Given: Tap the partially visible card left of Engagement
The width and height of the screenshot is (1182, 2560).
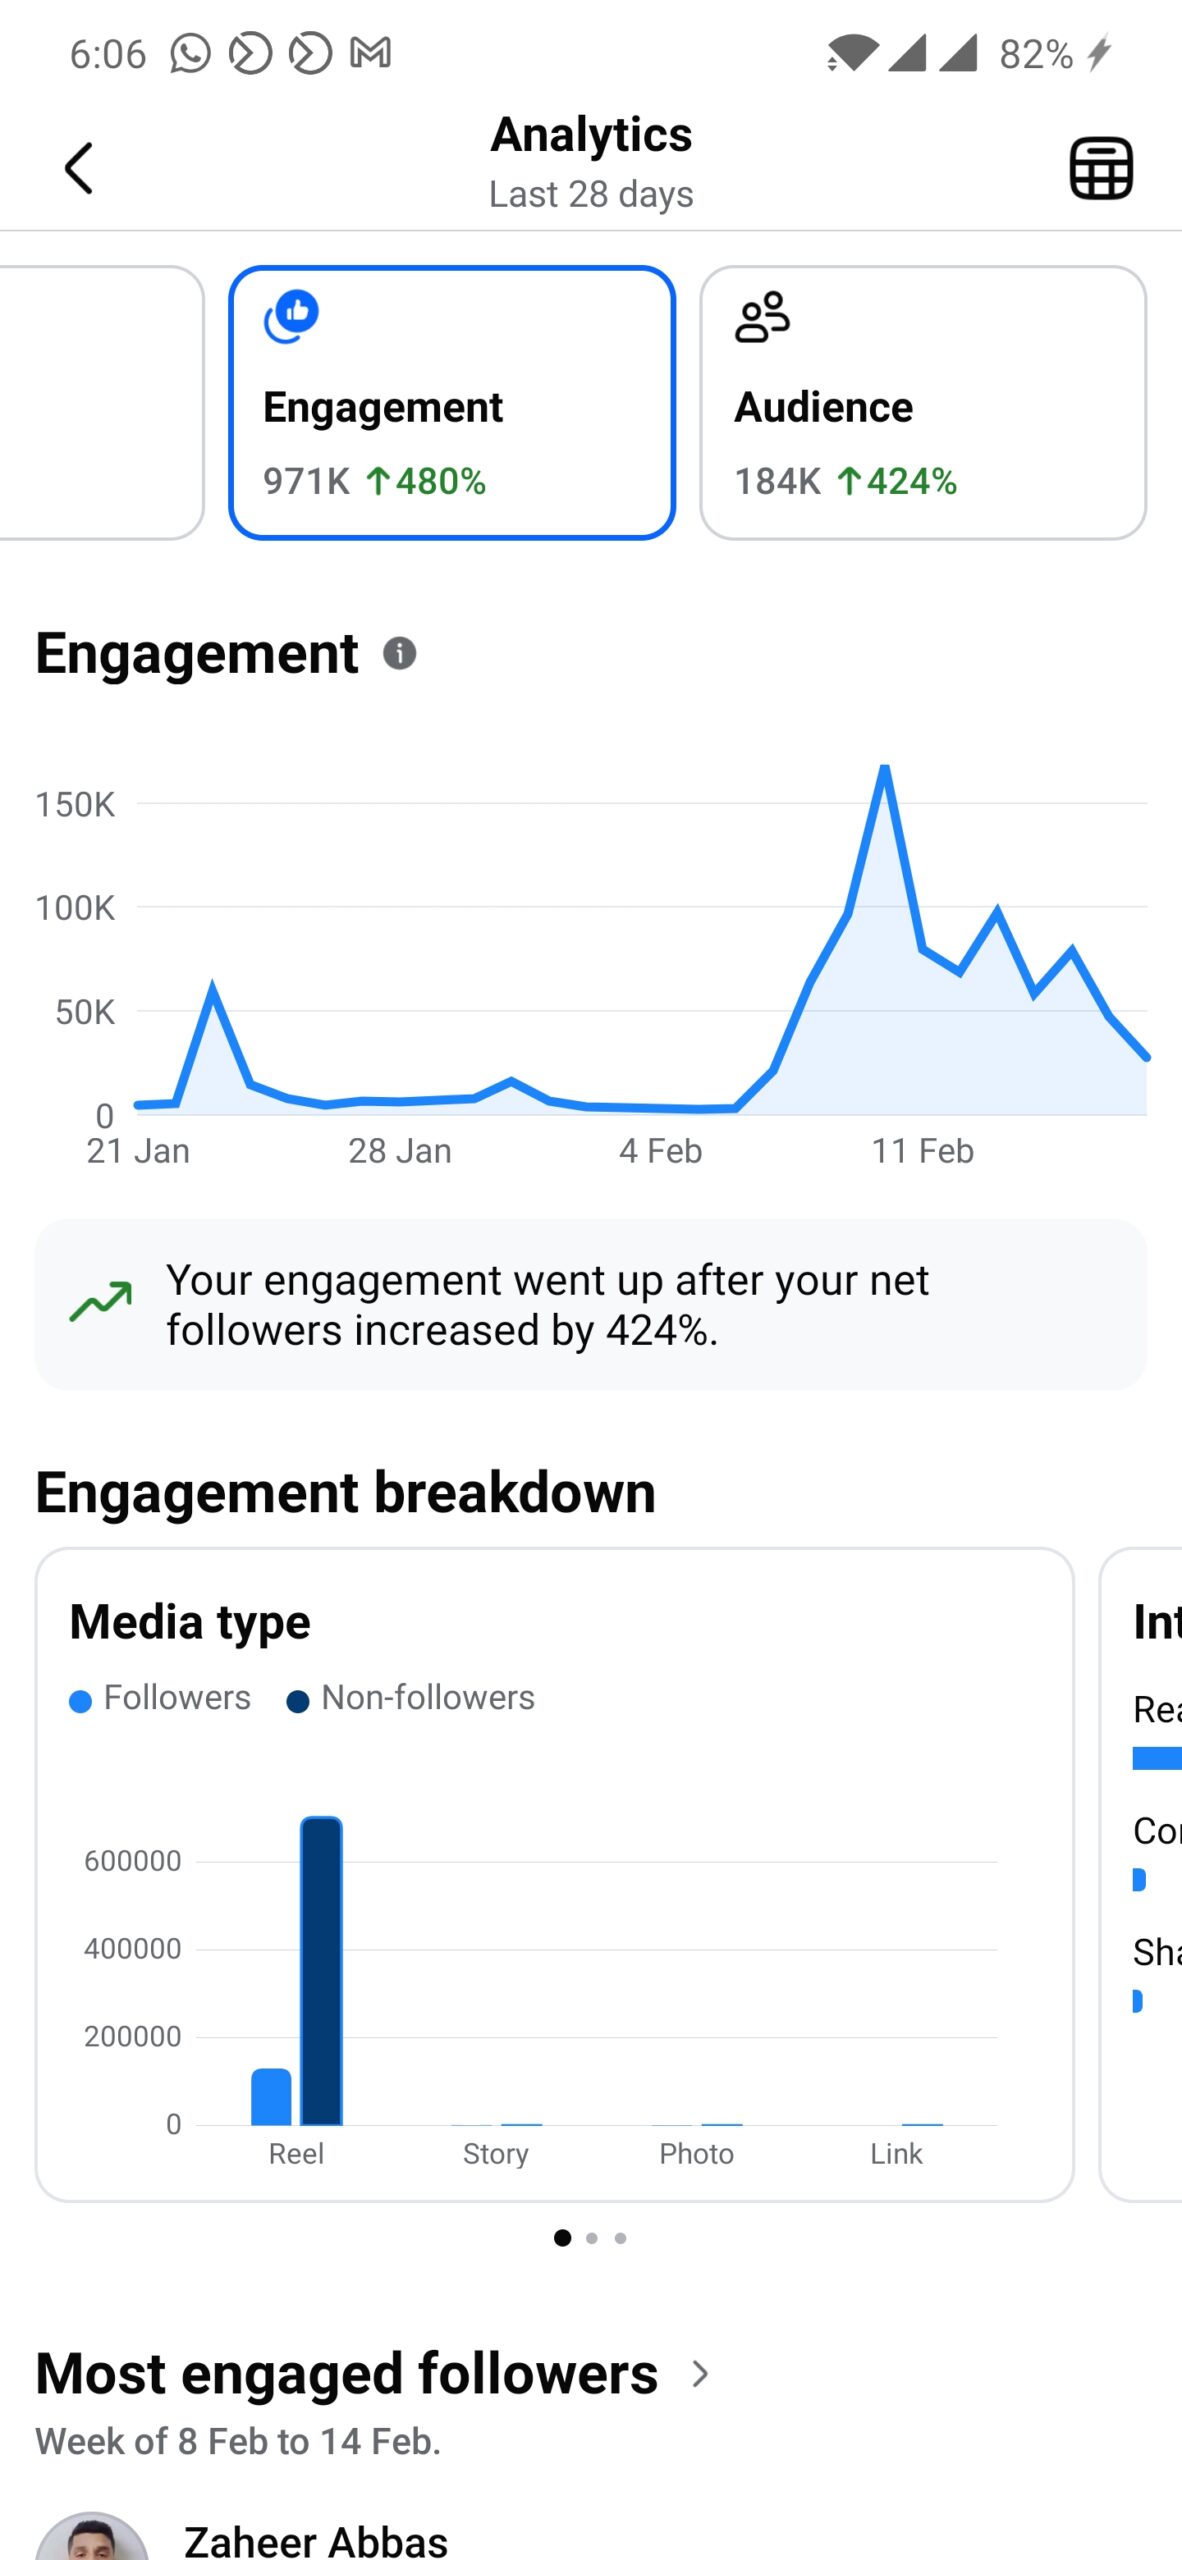Looking at the screenshot, I should [x=100, y=402].
